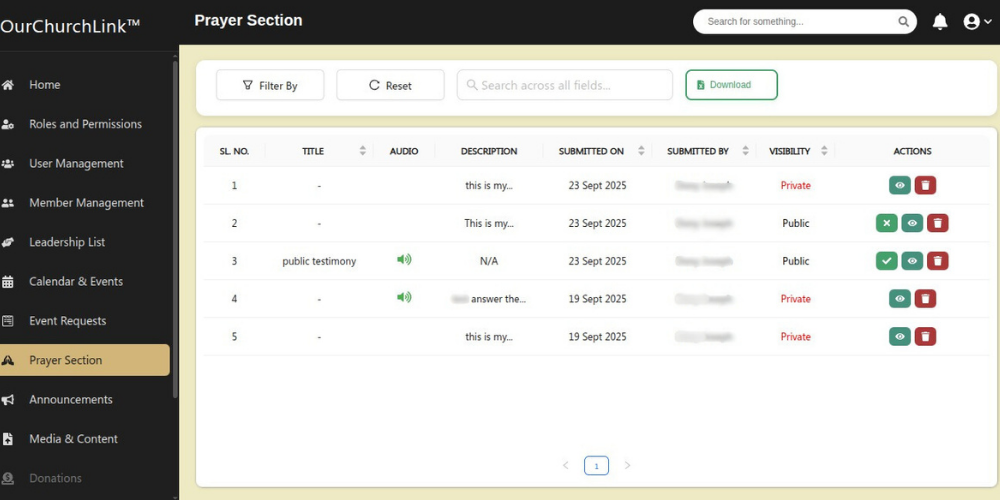Play audio icon in row 4

(404, 297)
